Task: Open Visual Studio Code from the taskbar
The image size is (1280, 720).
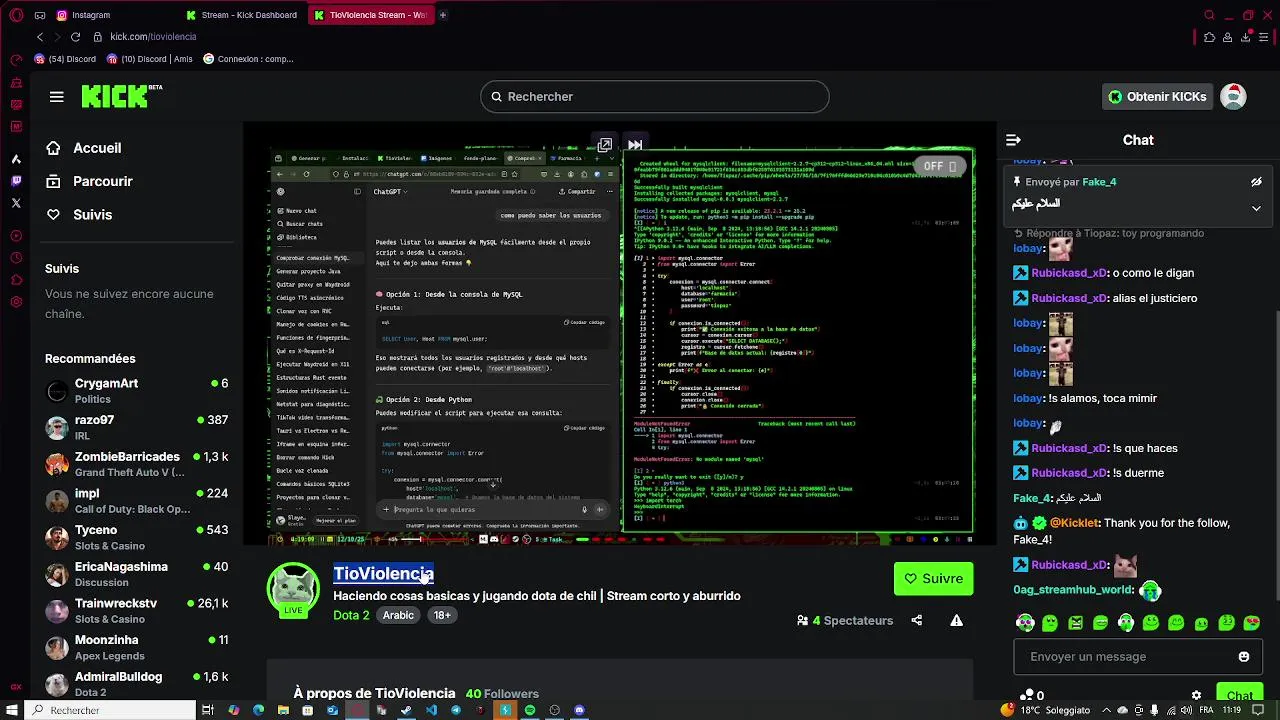Action: pyautogui.click(x=431, y=710)
